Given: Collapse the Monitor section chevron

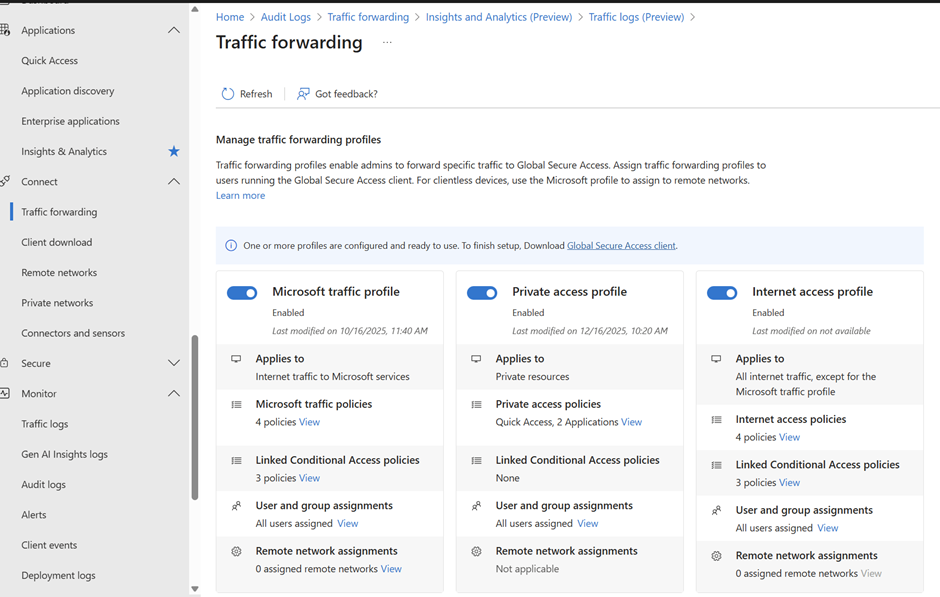Looking at the screenshot, I should tap(173, 394).
